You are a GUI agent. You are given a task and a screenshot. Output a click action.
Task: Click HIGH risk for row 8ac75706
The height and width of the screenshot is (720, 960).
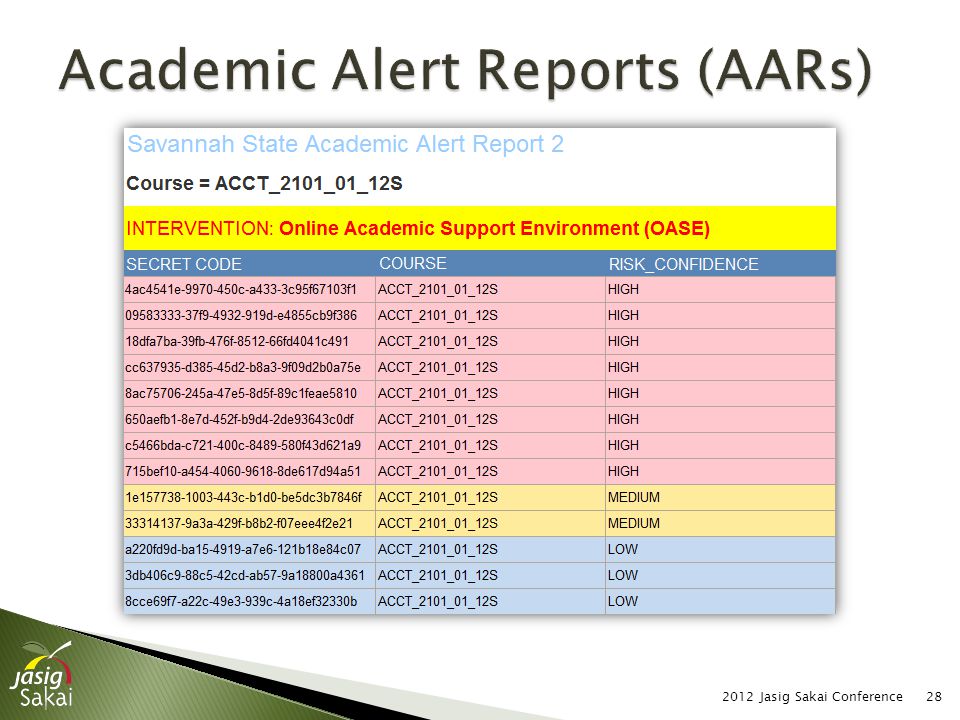(x=623, y=393)
